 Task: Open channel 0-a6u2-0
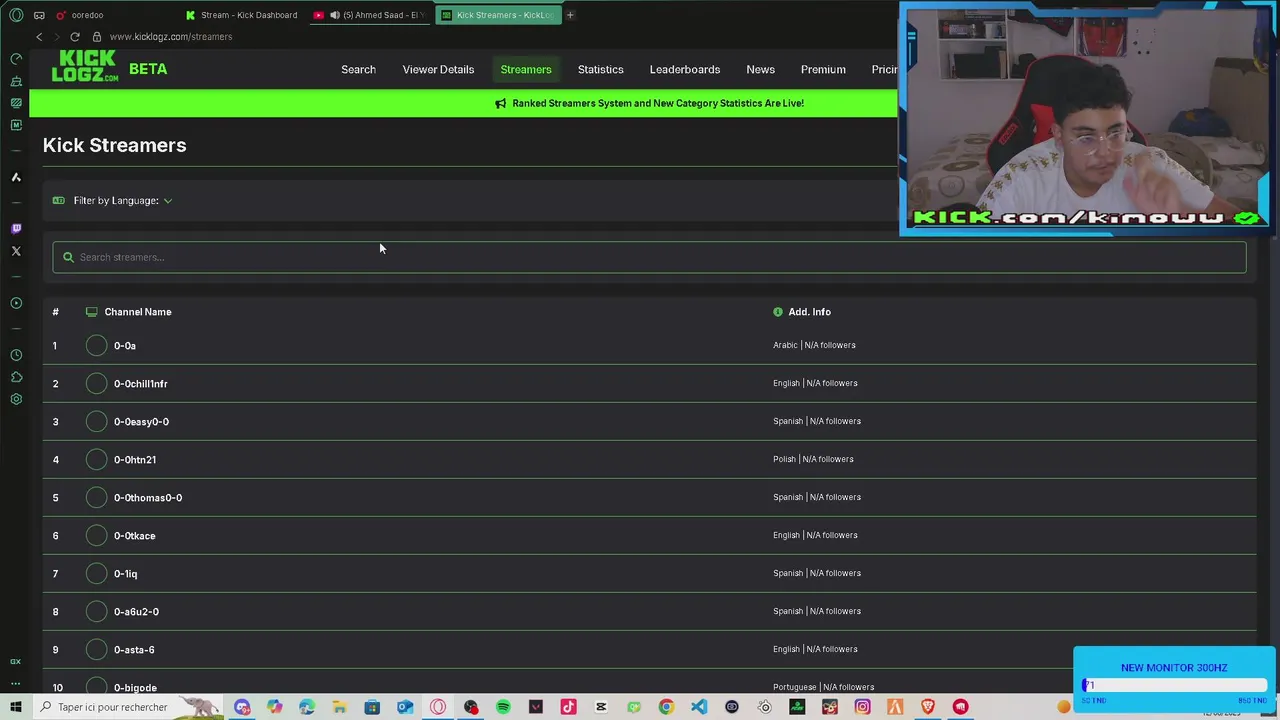pyautogui.click(x=136, y=612)
